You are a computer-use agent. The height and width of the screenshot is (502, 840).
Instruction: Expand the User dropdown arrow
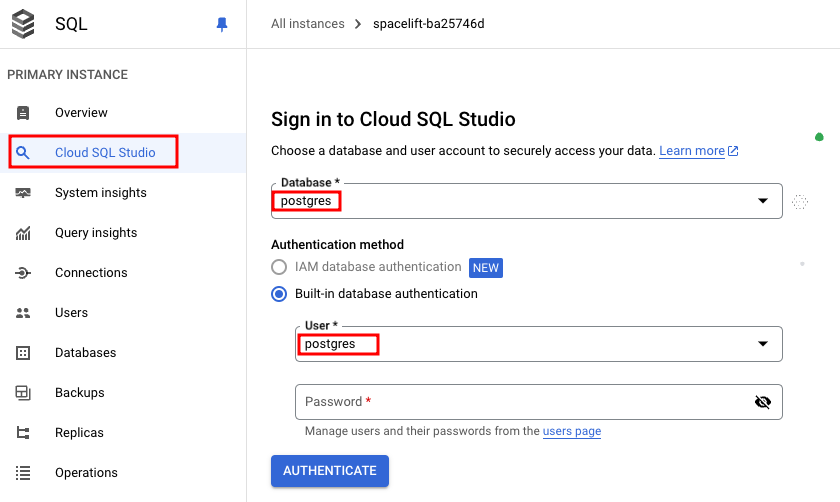tap(763, 344)
